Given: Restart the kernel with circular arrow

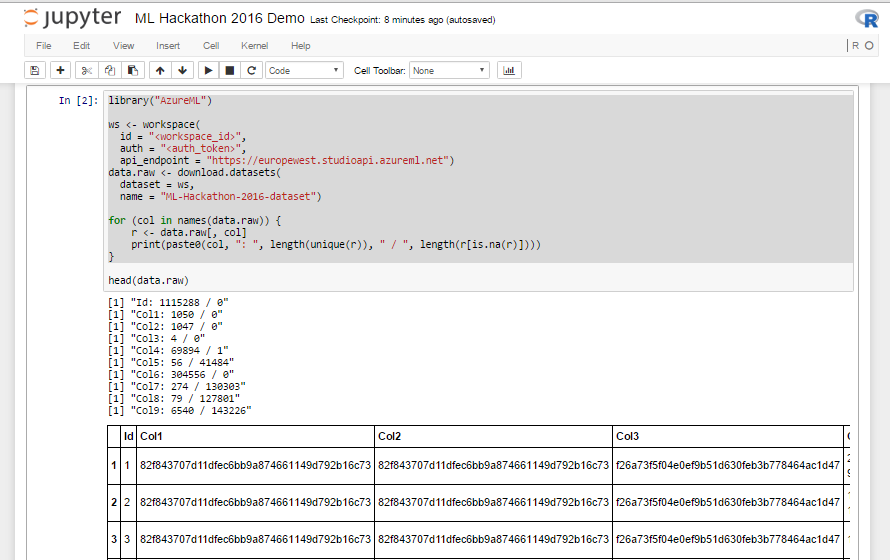Looking at the screenshot, I should click(x=251, y=70).
